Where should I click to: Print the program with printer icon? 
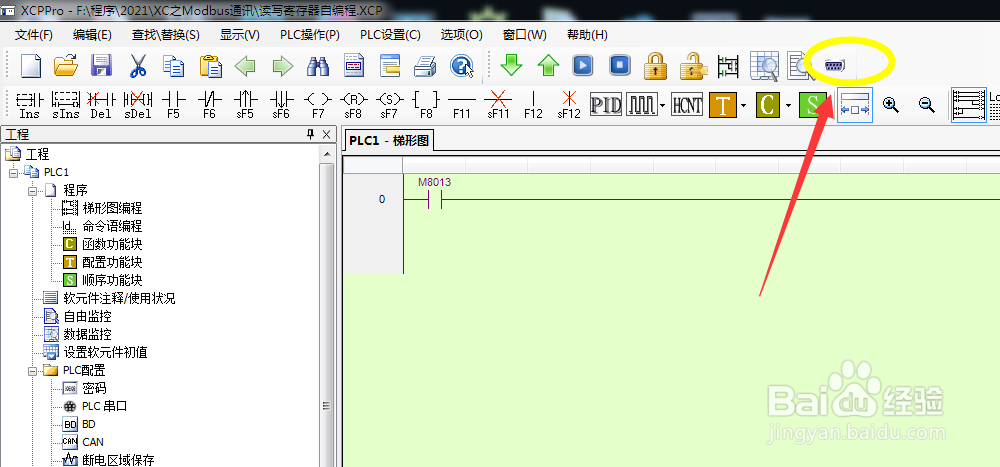point(425,66)
